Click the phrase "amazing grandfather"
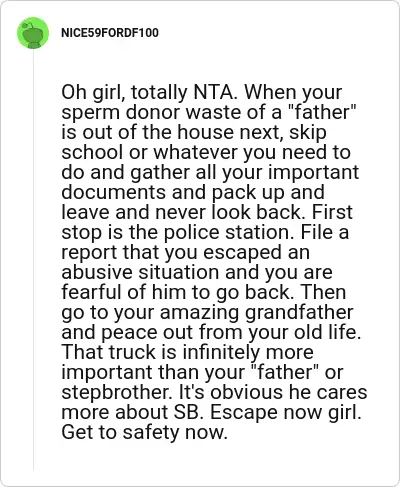Viewport: 400px width, 487px height. [256, 312]
